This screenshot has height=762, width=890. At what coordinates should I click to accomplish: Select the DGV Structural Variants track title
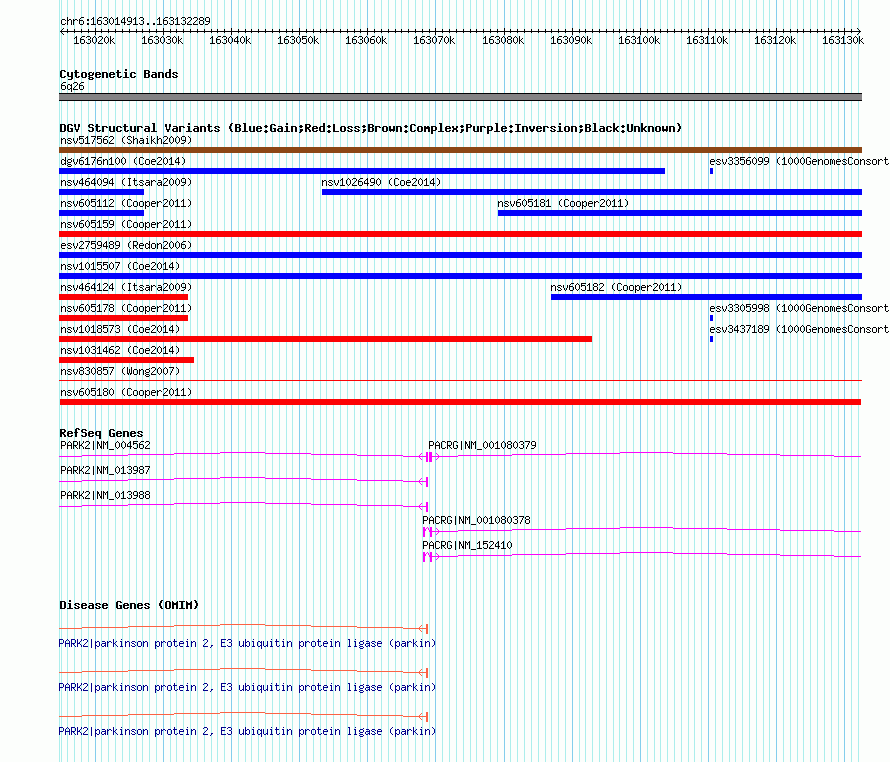371,128
